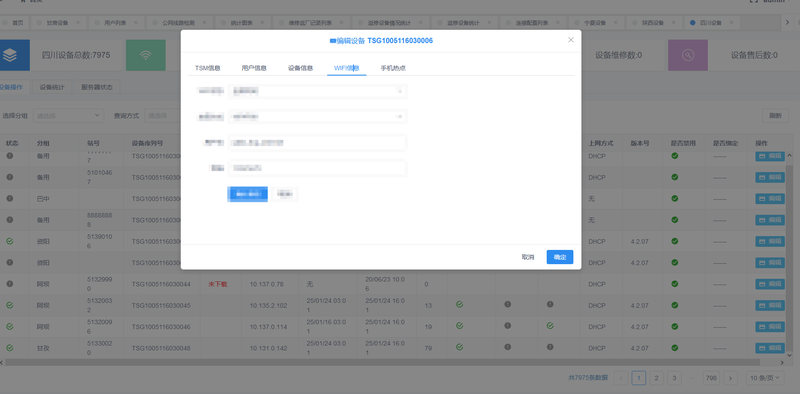The image size is (800, 394).
Task: Close the 公网线路检测 page tab
Action: pyautogui.click(x=204, y=22)
